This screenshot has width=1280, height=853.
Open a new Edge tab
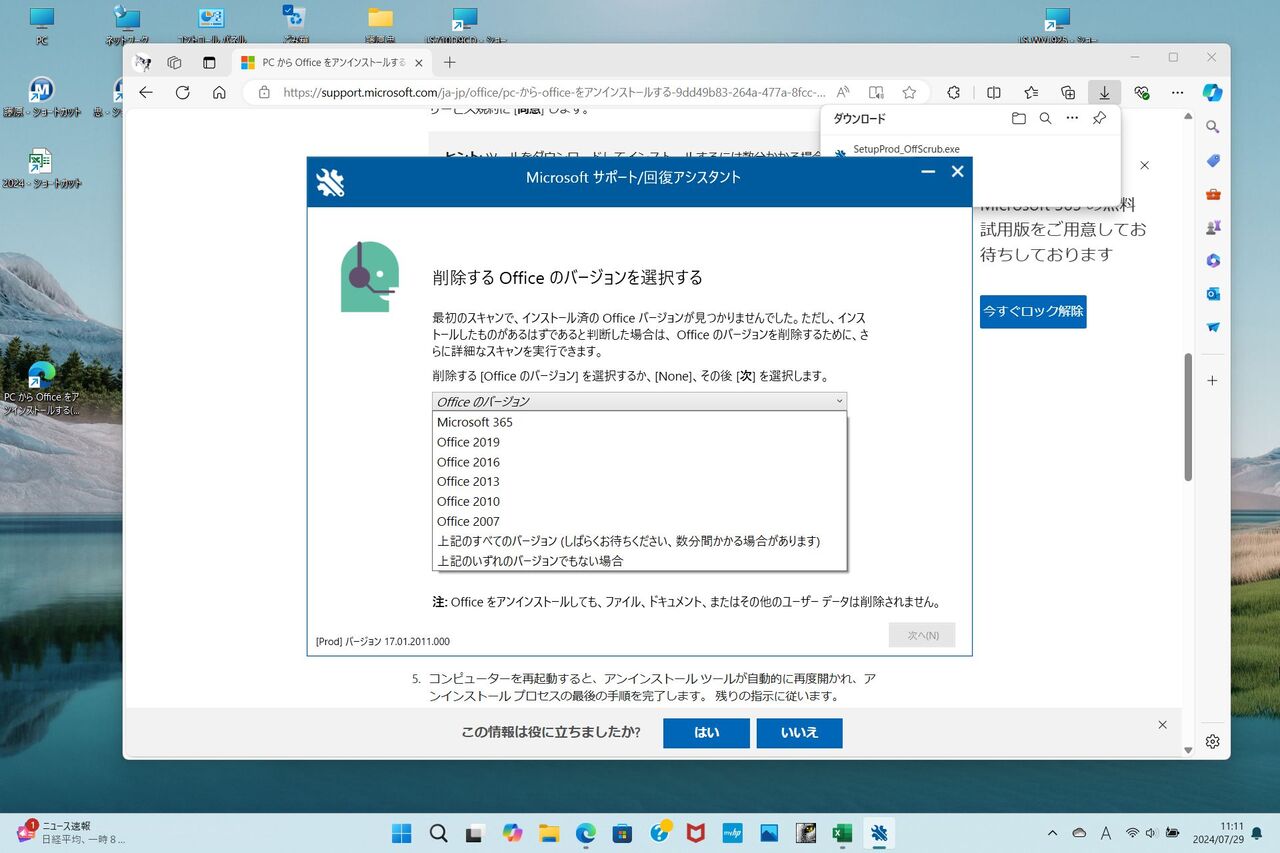(x=450, y=62)
